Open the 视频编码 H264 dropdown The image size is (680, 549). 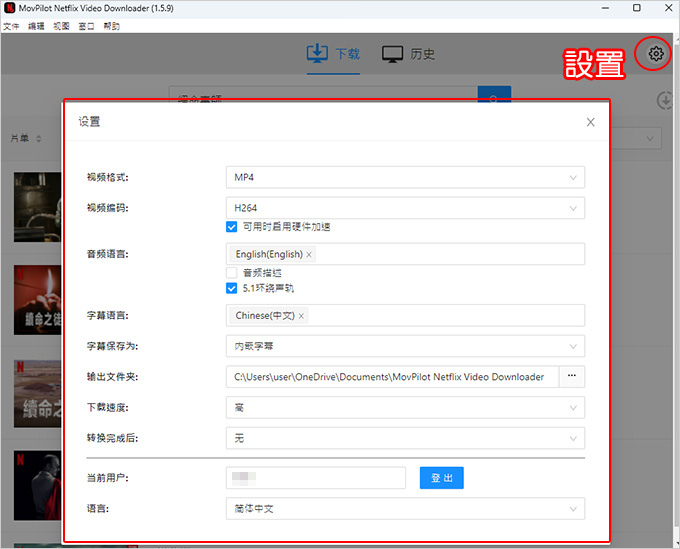point(405,208)
